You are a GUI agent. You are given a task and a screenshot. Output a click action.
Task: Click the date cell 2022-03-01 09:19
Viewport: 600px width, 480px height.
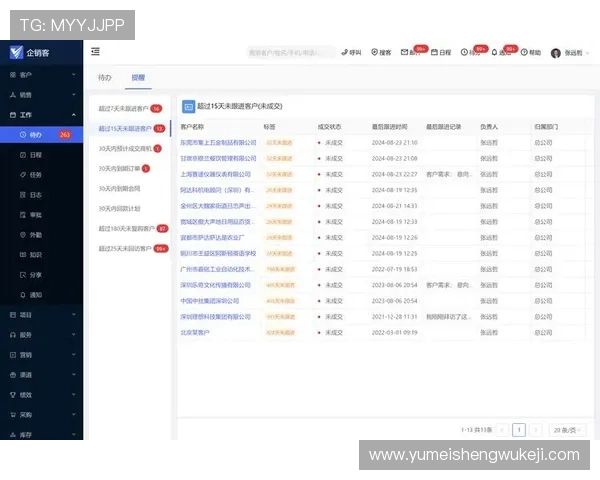395,332
